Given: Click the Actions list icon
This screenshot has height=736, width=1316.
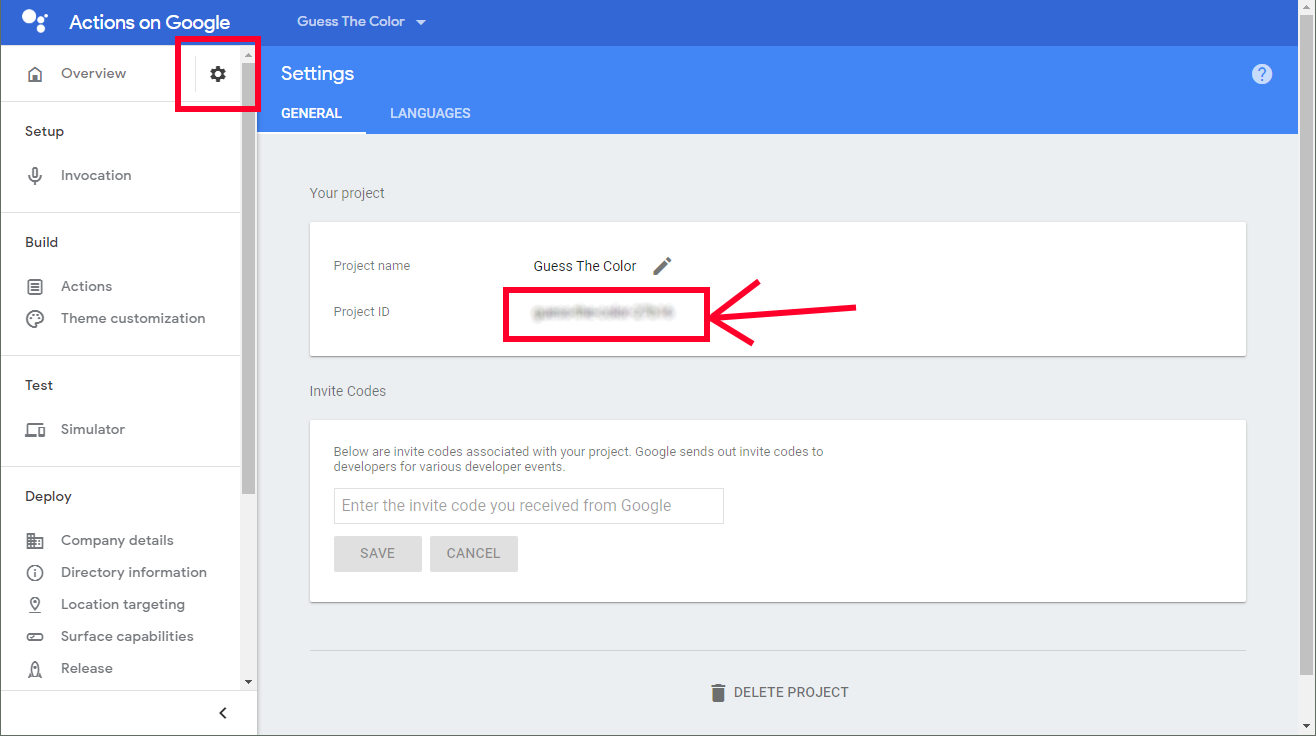Looking at the screenshot, I should point(35,287).
